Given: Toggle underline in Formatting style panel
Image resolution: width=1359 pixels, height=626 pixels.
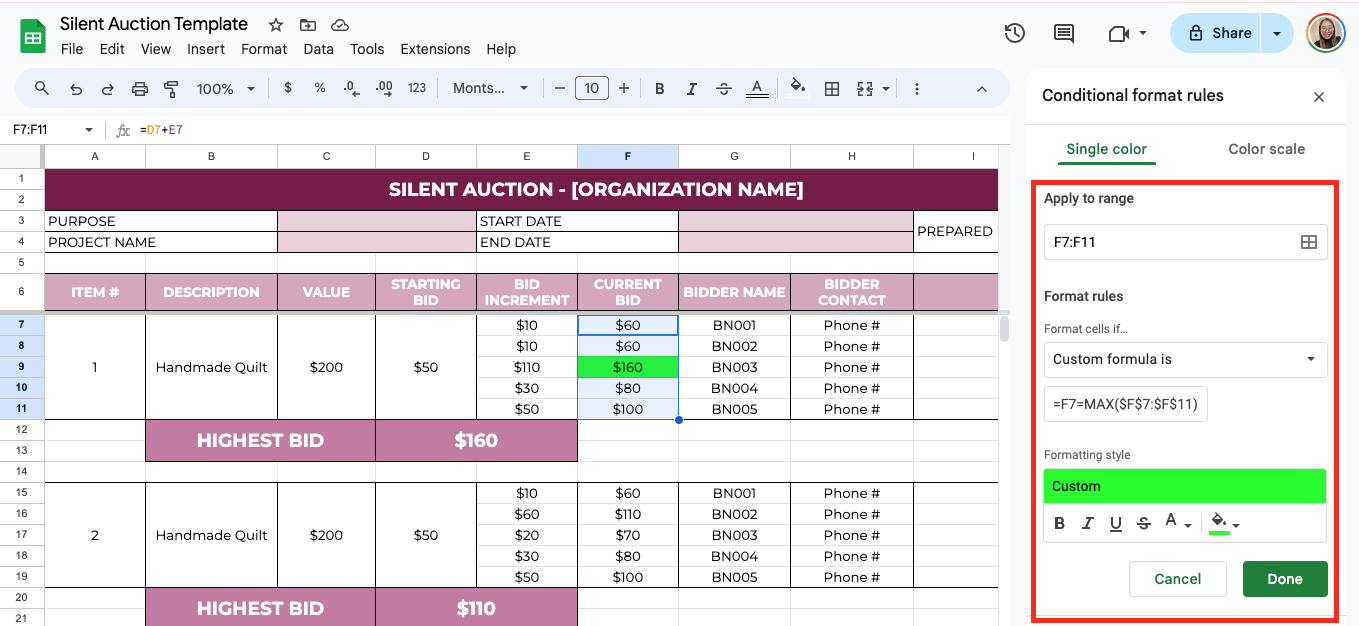Looking at the screenshot, I should coord(1116,523).
